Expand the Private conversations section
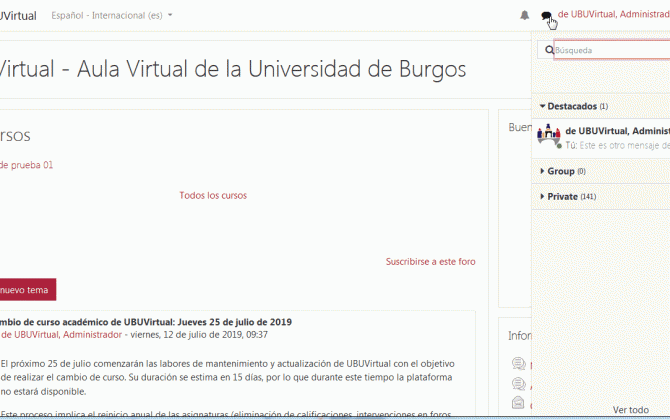 point(568,197)
